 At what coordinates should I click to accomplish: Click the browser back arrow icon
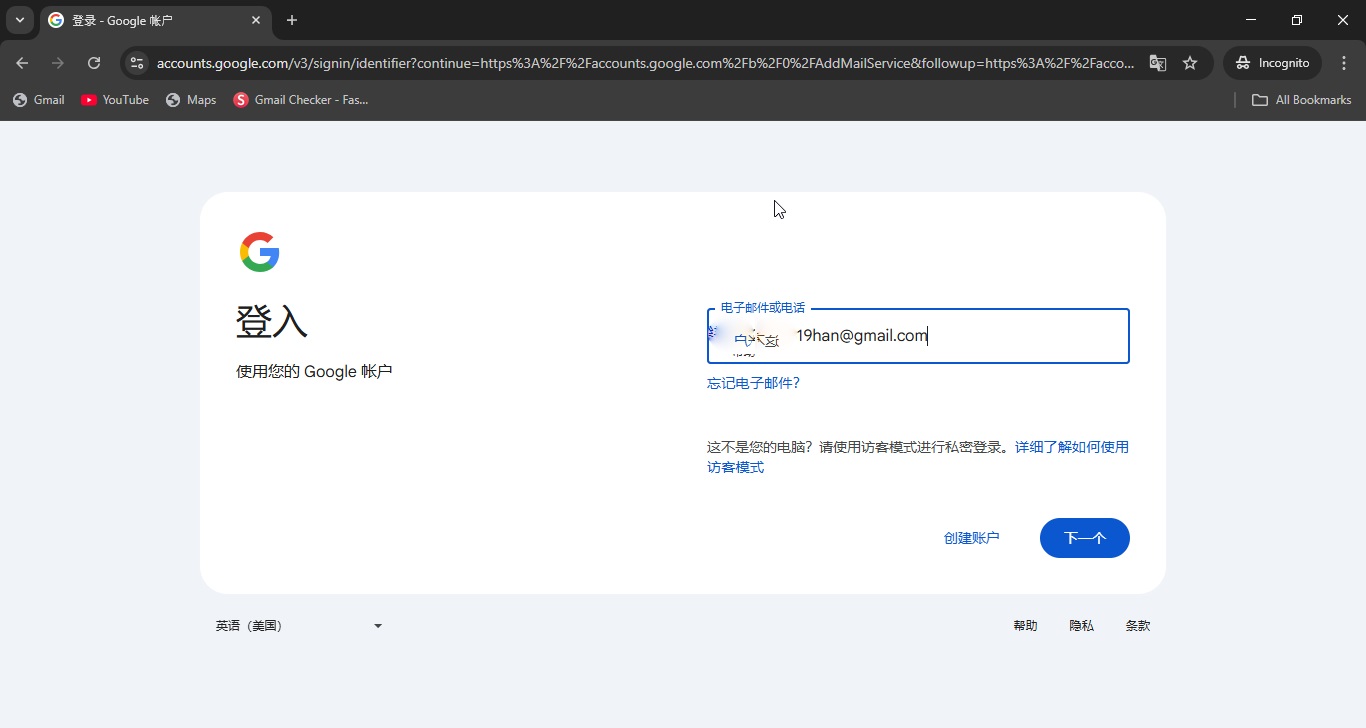tap(22, 63)
